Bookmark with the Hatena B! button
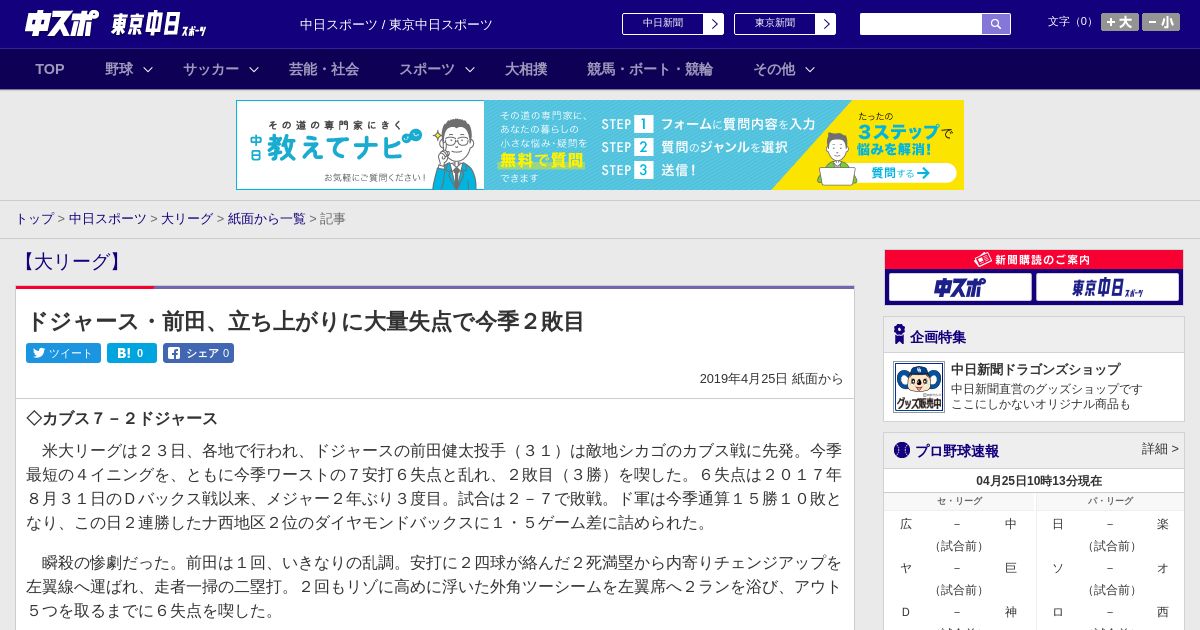1200x630 pixels. click(132, 353)
